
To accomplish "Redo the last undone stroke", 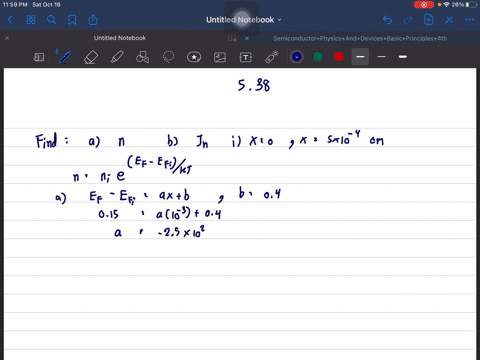I will point(408,20).
